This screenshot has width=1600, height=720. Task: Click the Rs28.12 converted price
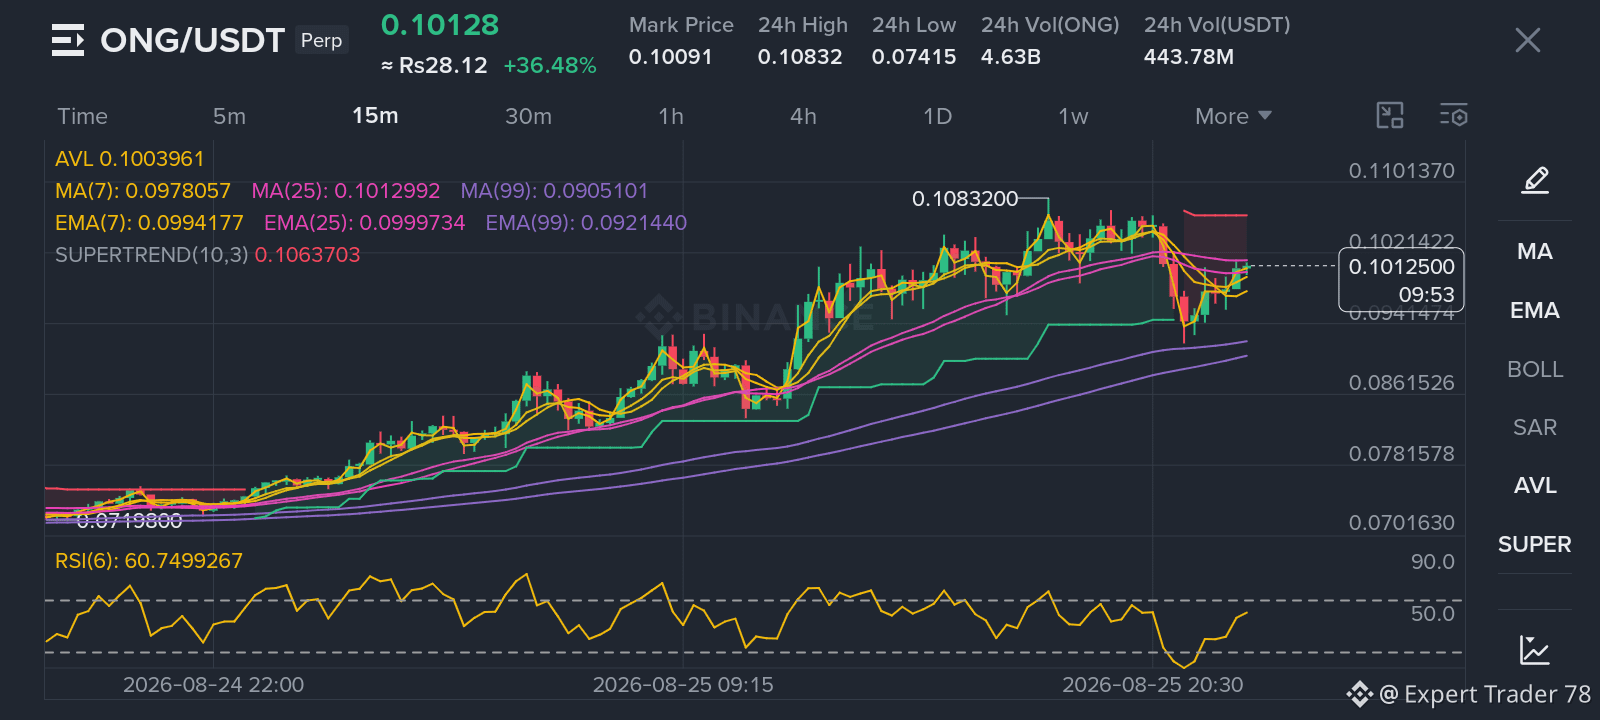[434, 66]
